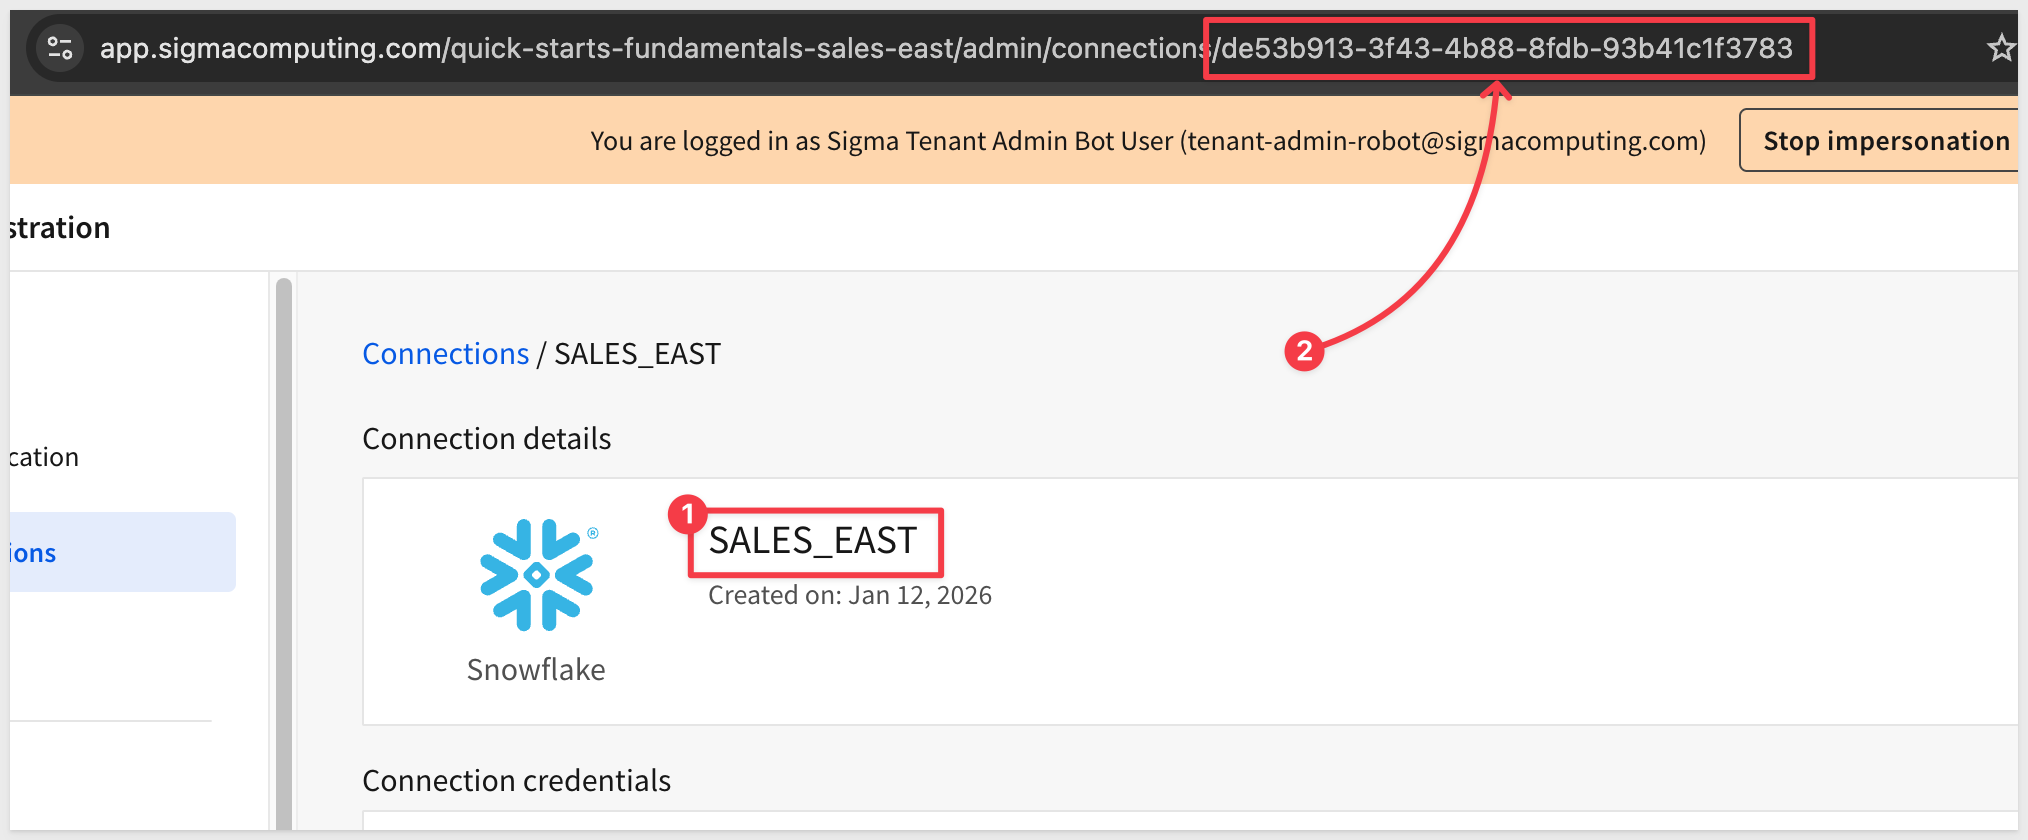Click the connection ID portion of the URL
Viewport: 2028px width, 840px height.
tap(1507, 48)
